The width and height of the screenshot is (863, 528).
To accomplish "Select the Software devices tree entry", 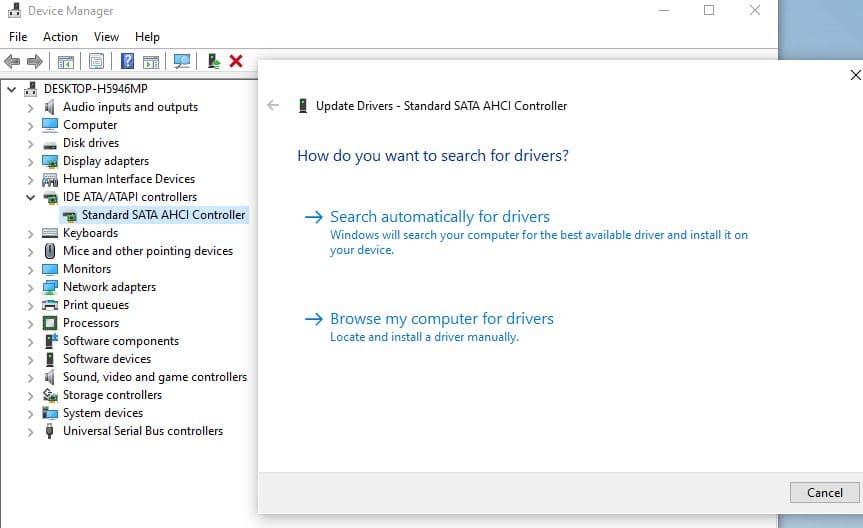I will (x=107, y=359).
